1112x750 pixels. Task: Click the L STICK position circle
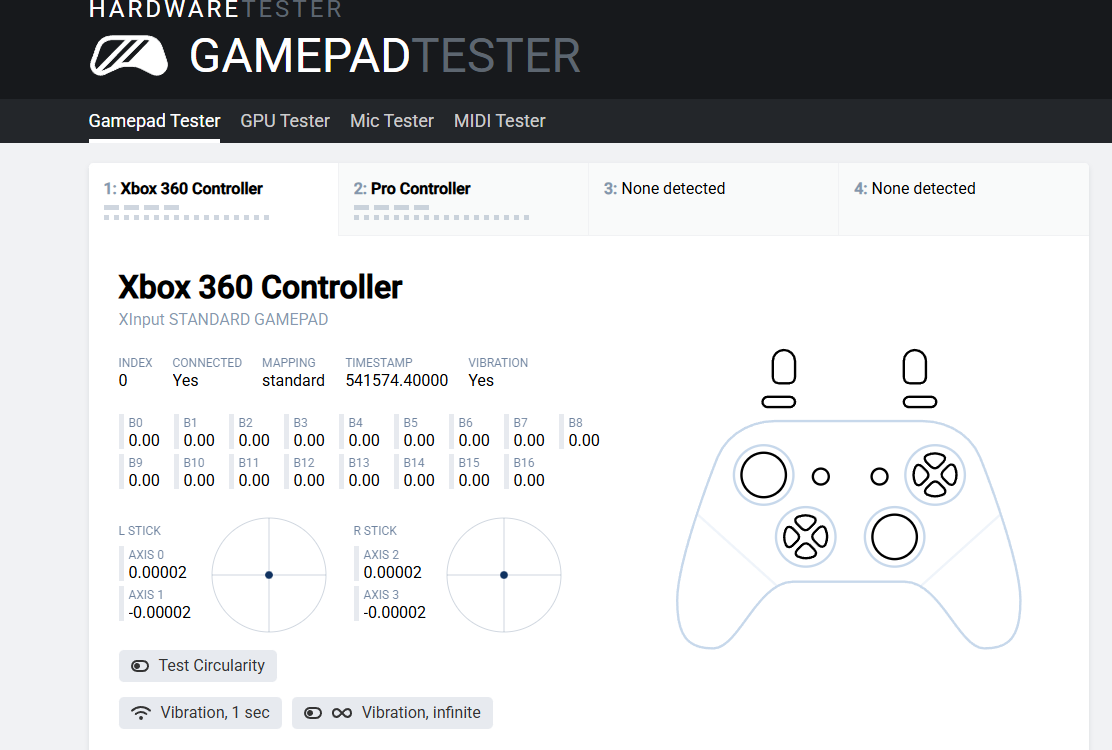coord(269,575)
